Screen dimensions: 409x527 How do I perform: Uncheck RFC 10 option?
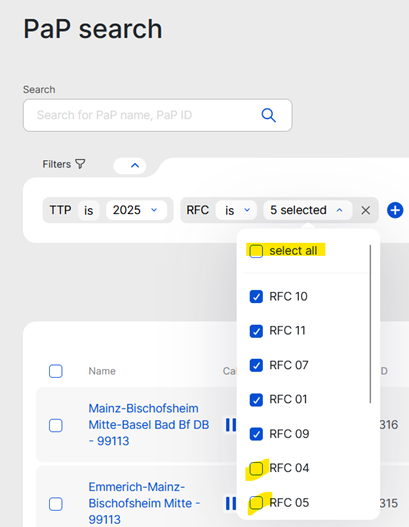256,297
